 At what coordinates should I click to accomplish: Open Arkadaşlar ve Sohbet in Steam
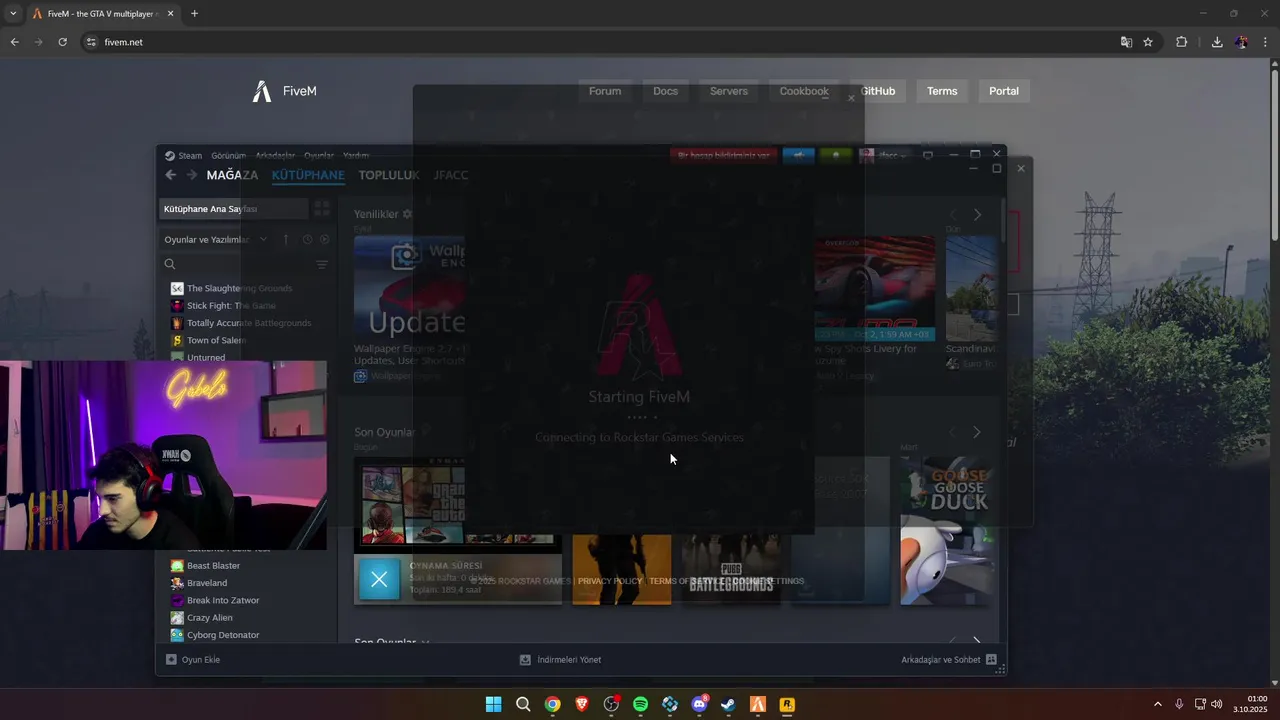click(x=949, y=660)
